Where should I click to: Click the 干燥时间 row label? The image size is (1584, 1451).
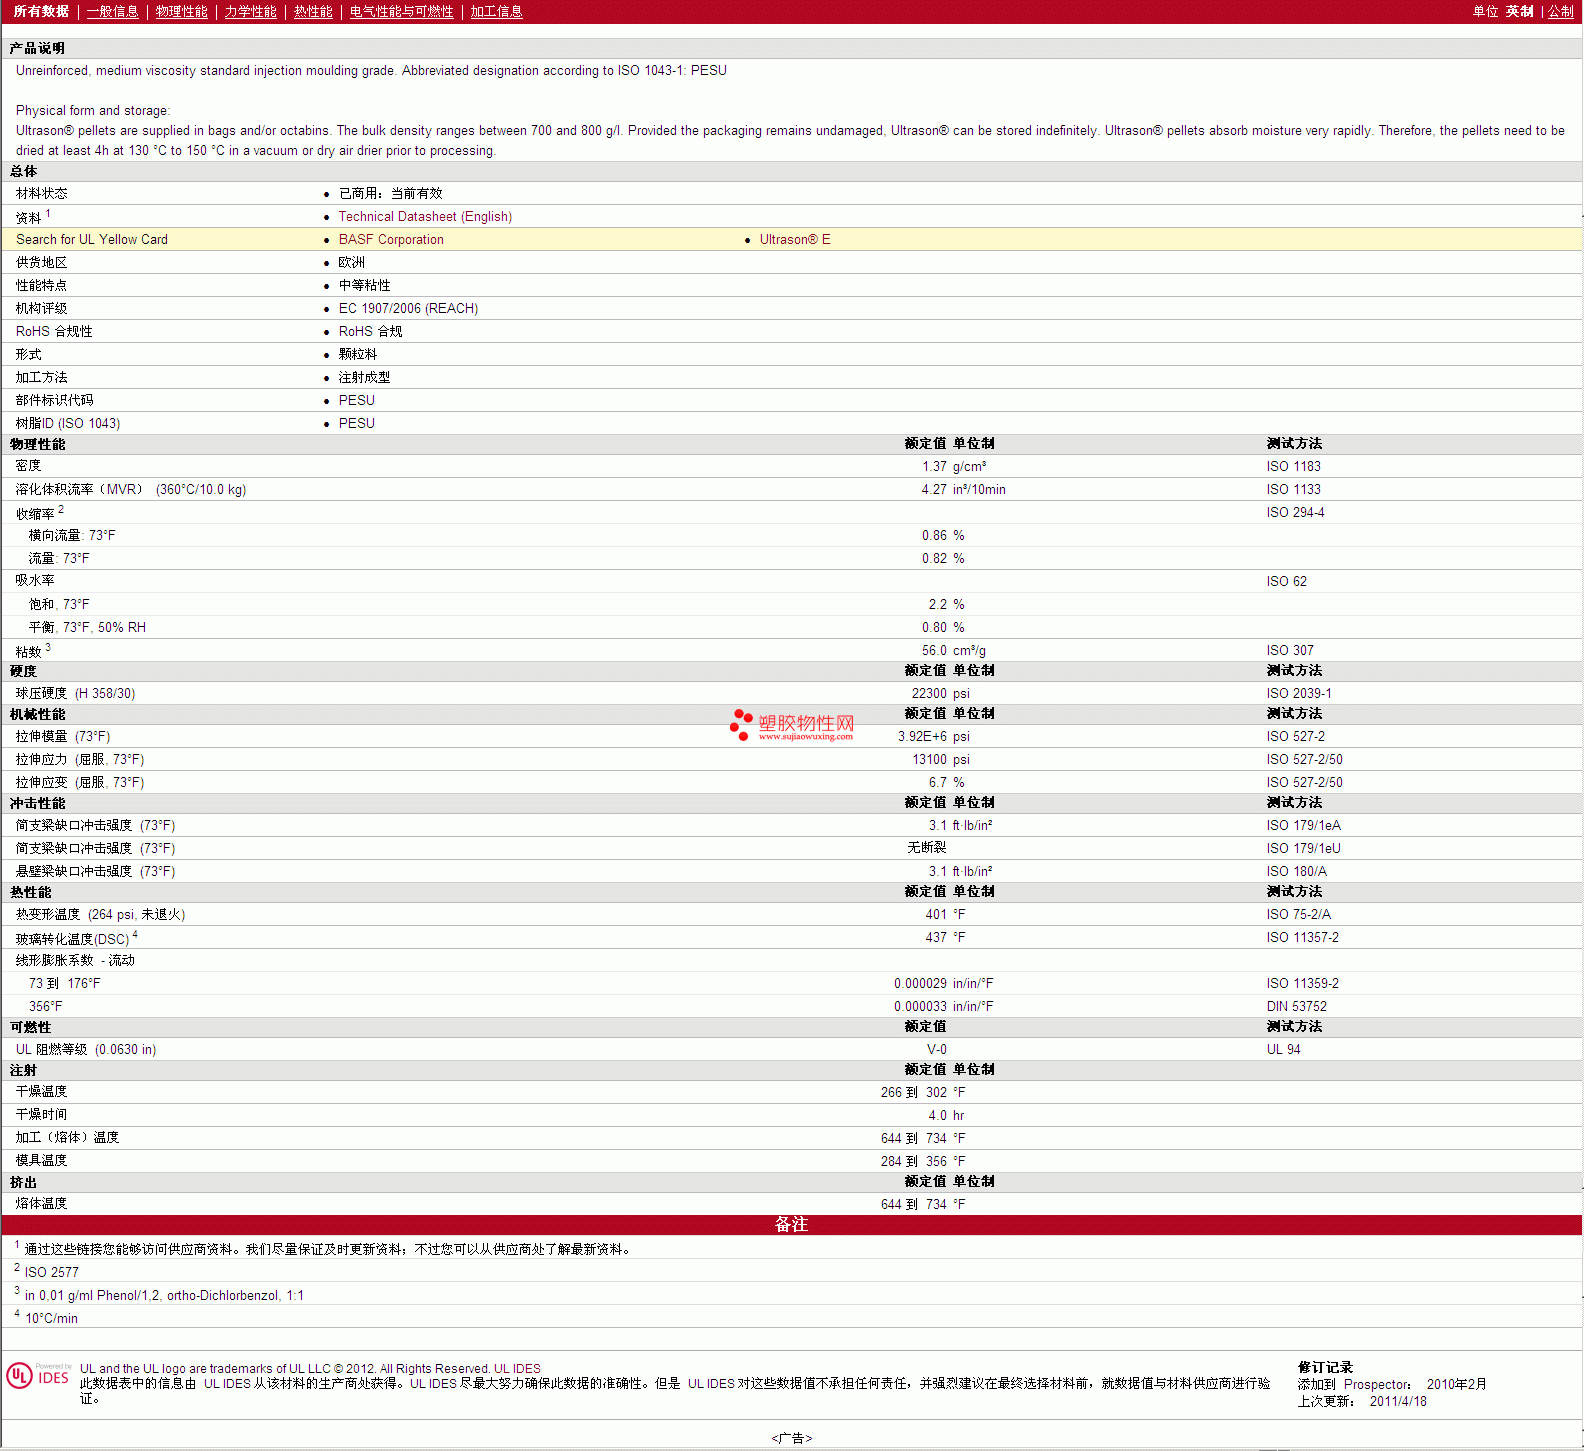point(41,1115)
